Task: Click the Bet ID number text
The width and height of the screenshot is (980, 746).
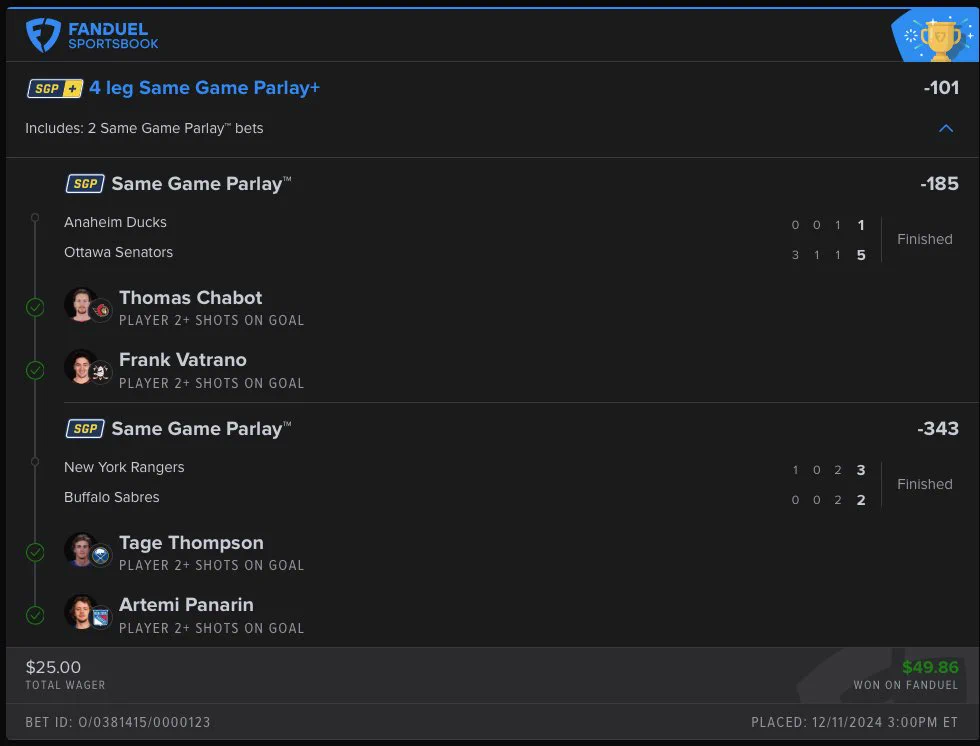Action: (x=118, y=722)
